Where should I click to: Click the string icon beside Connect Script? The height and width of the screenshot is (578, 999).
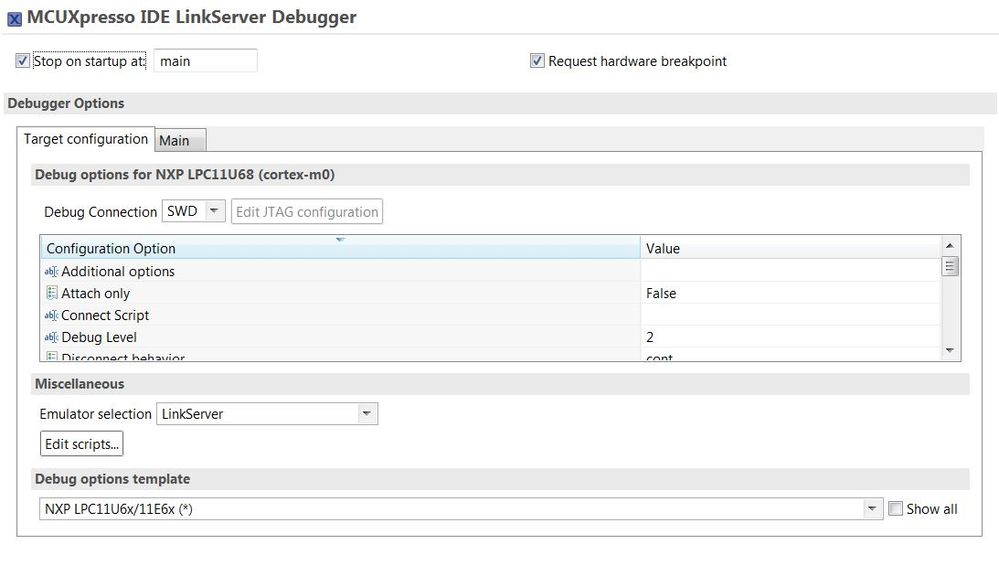(50, 315)
